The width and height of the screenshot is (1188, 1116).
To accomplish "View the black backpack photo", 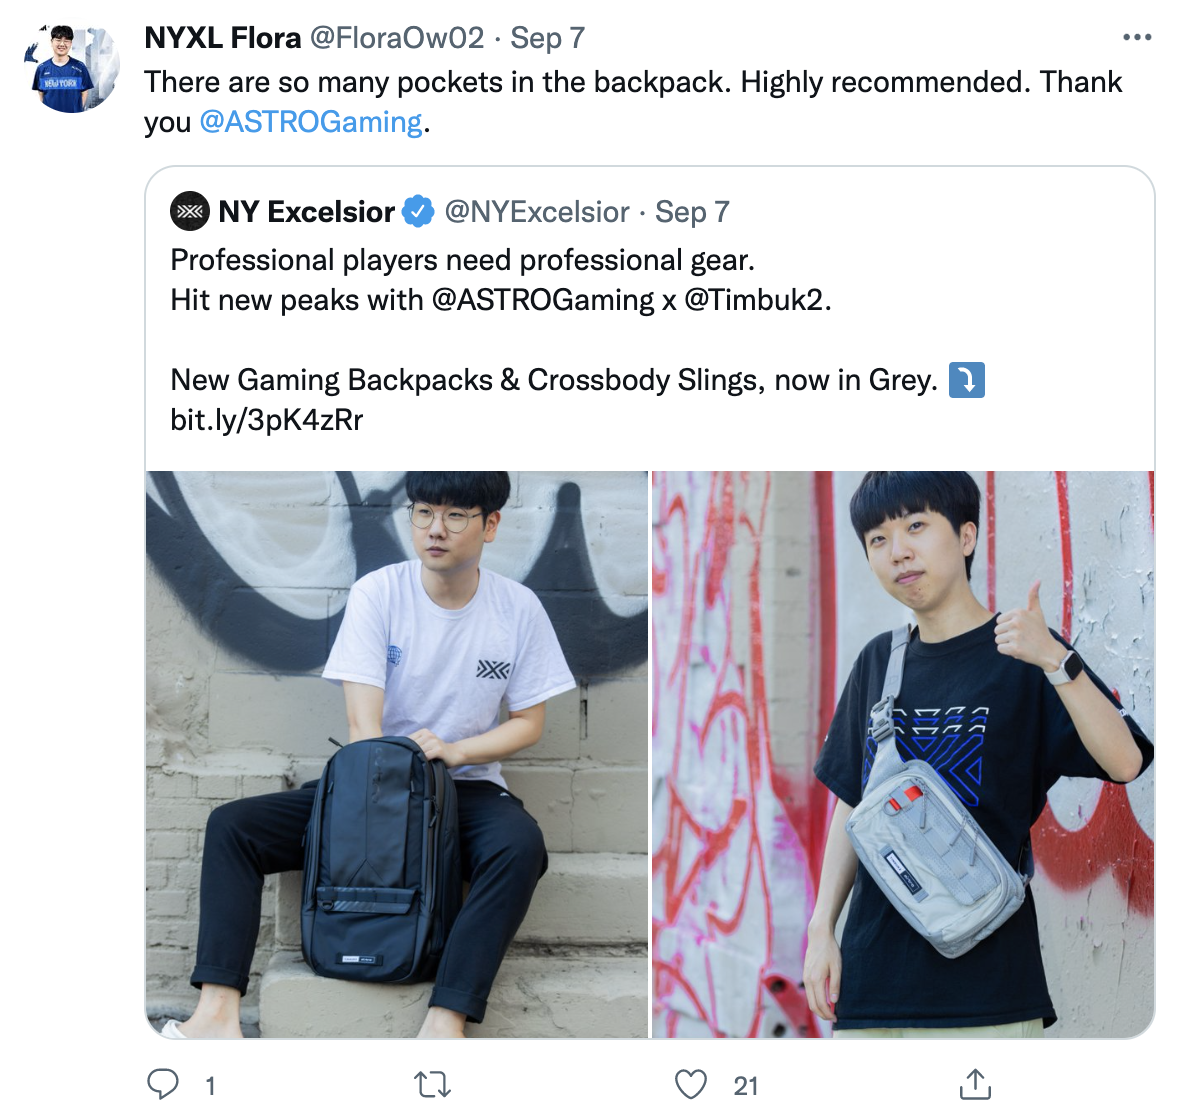I will coord(397,754).
